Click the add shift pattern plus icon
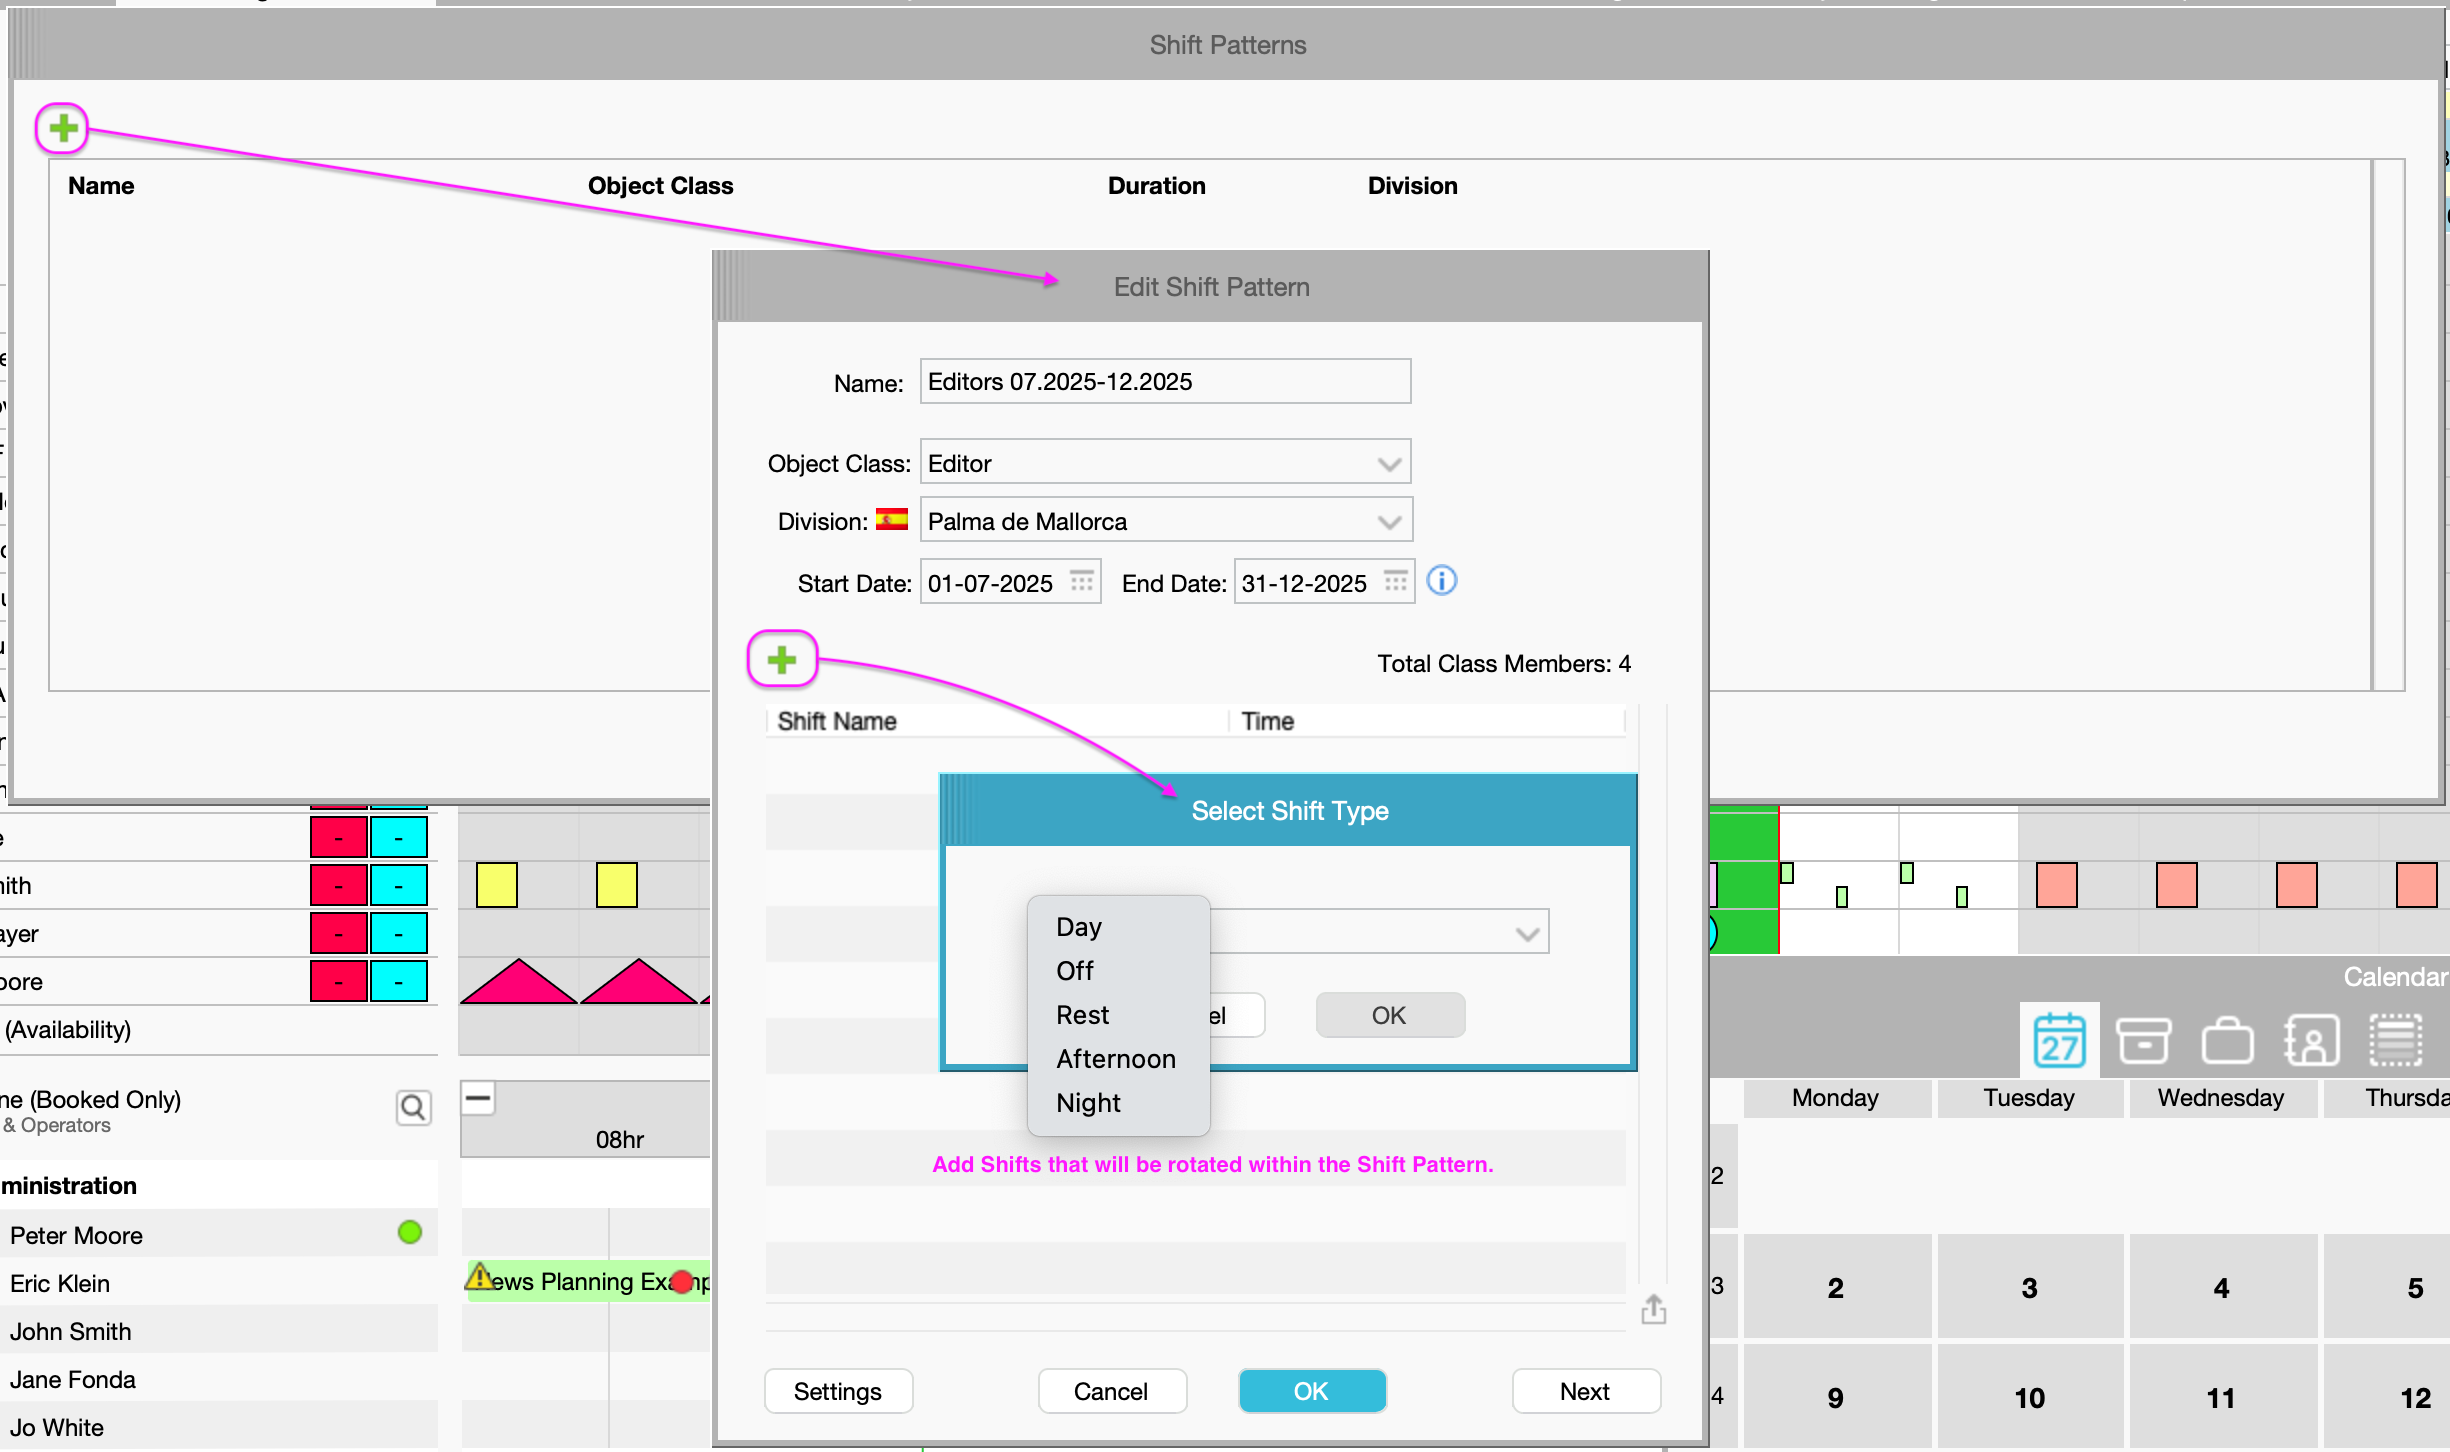 (x=63, y=128)
